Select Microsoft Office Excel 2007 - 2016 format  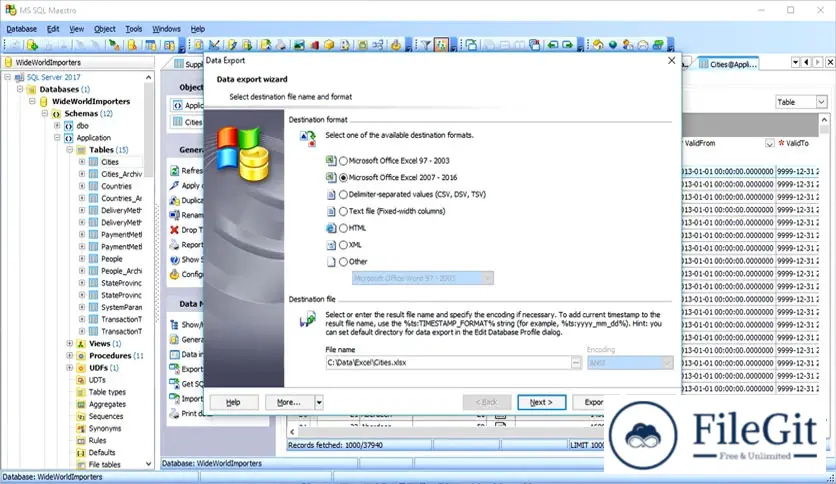(x=343, y=178)
